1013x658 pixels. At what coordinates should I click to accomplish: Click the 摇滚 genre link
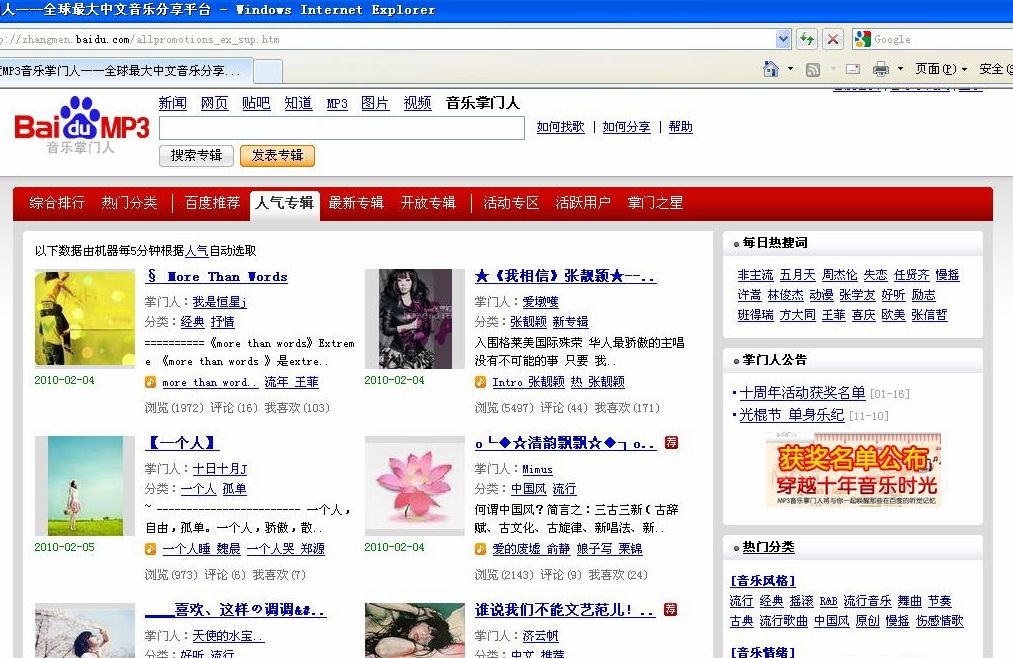801,601
